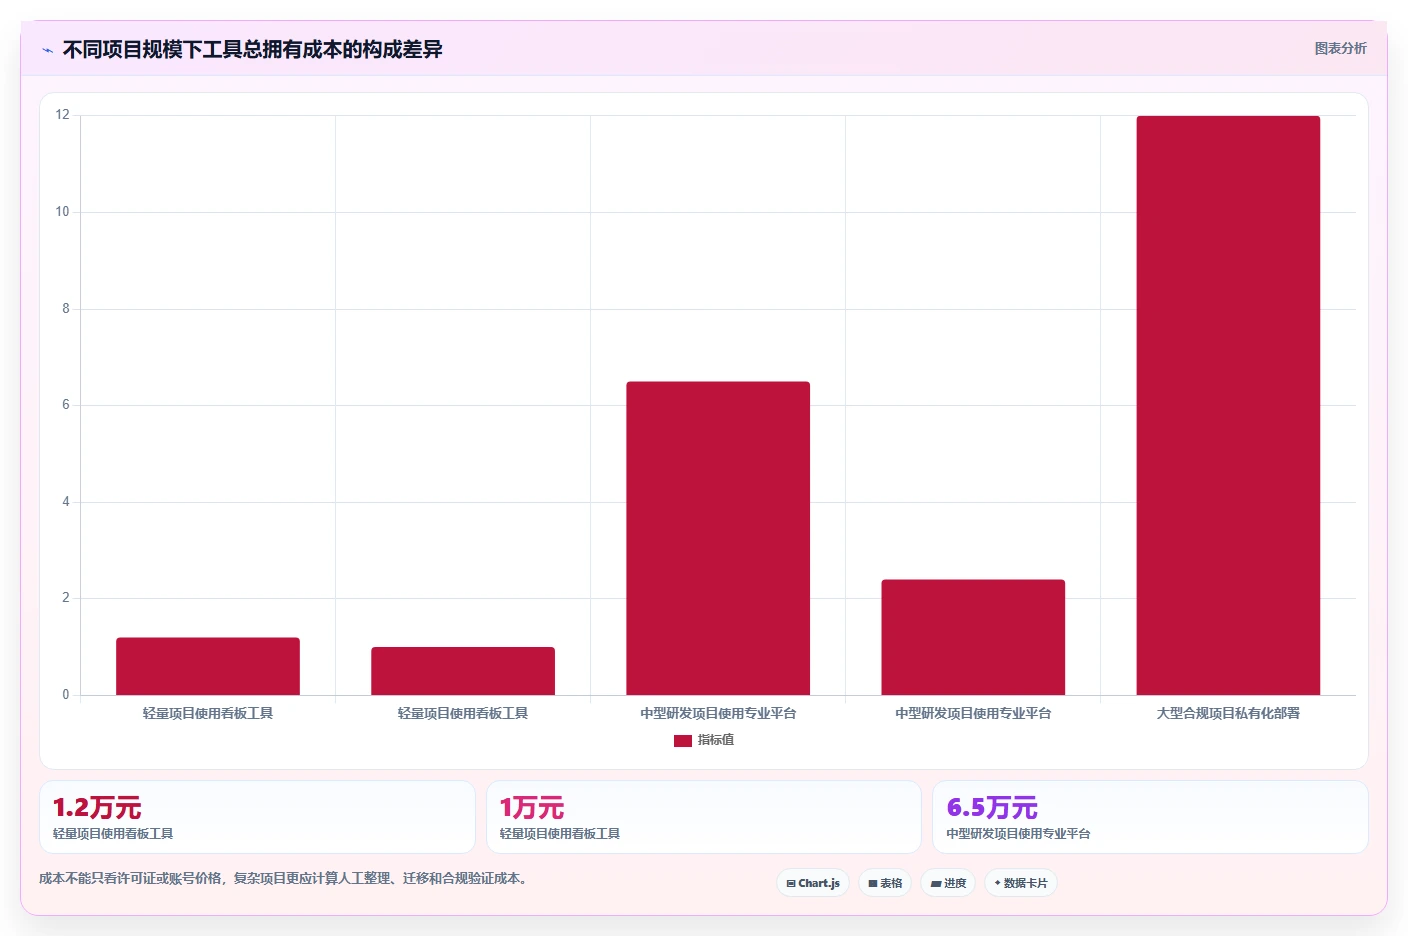Click the 1.2万元 data card value
Image resolution: width=1408 pixels, height=936 pixels.
pos(97,807)
